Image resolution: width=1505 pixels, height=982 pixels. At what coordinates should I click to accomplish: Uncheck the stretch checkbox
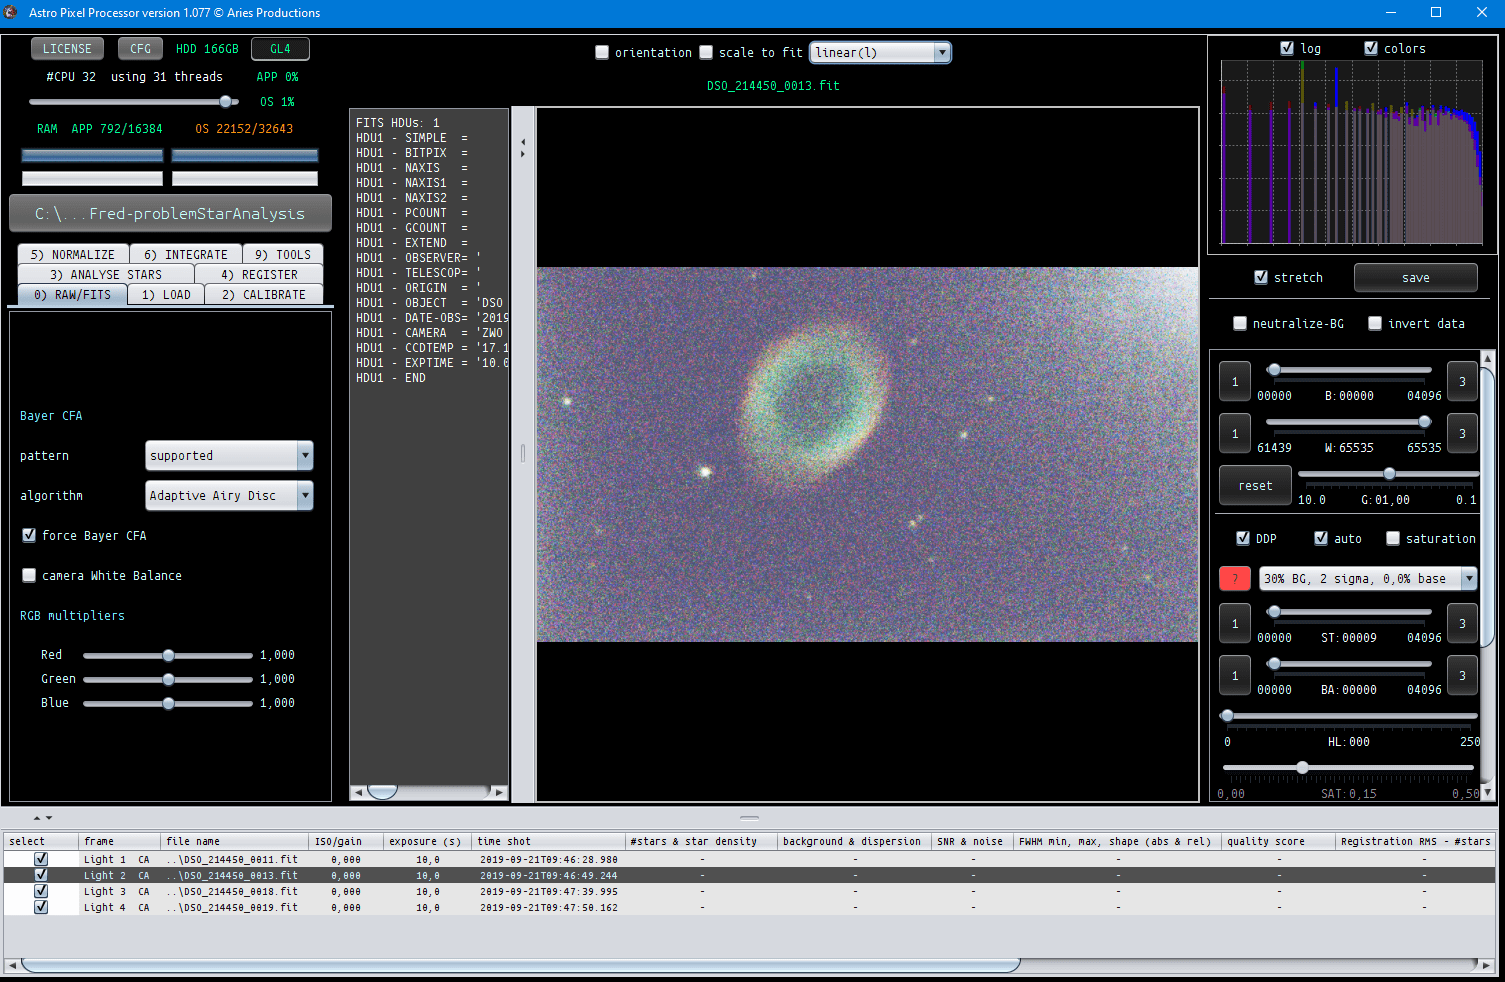pos(1261,277)
